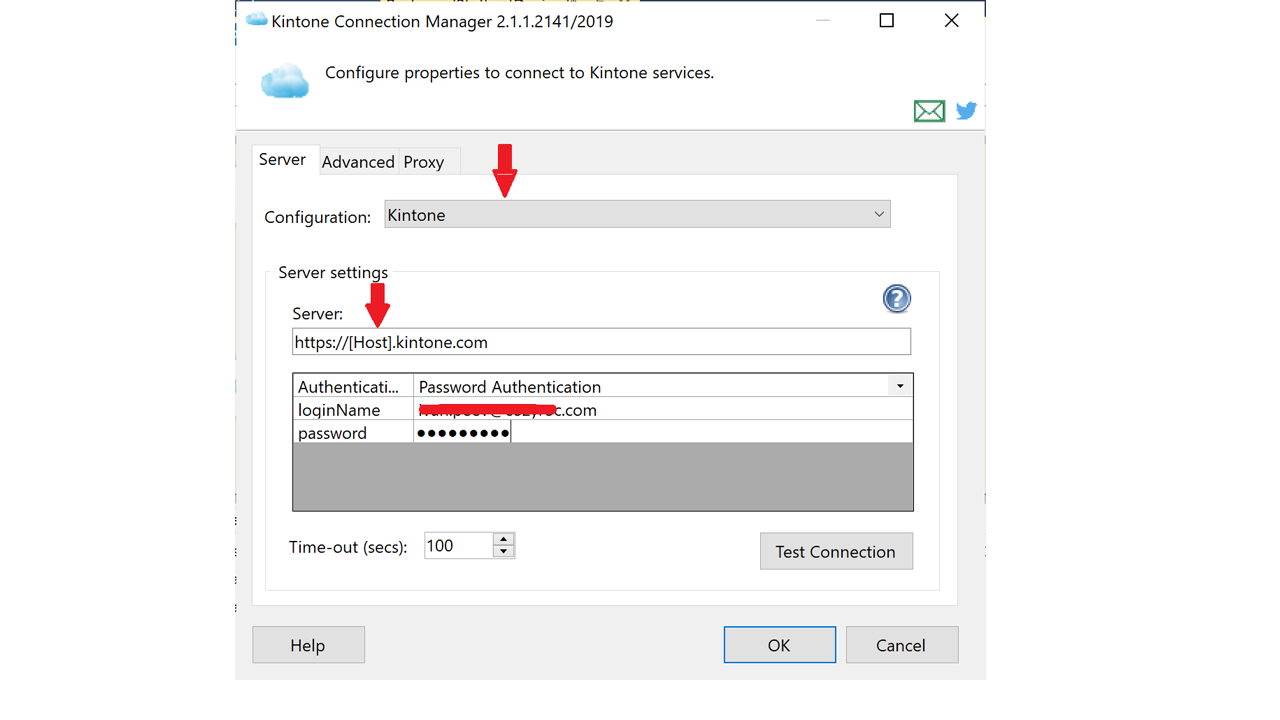Click the Help button
The image size is (1280, 720).
tap(308, 645)
